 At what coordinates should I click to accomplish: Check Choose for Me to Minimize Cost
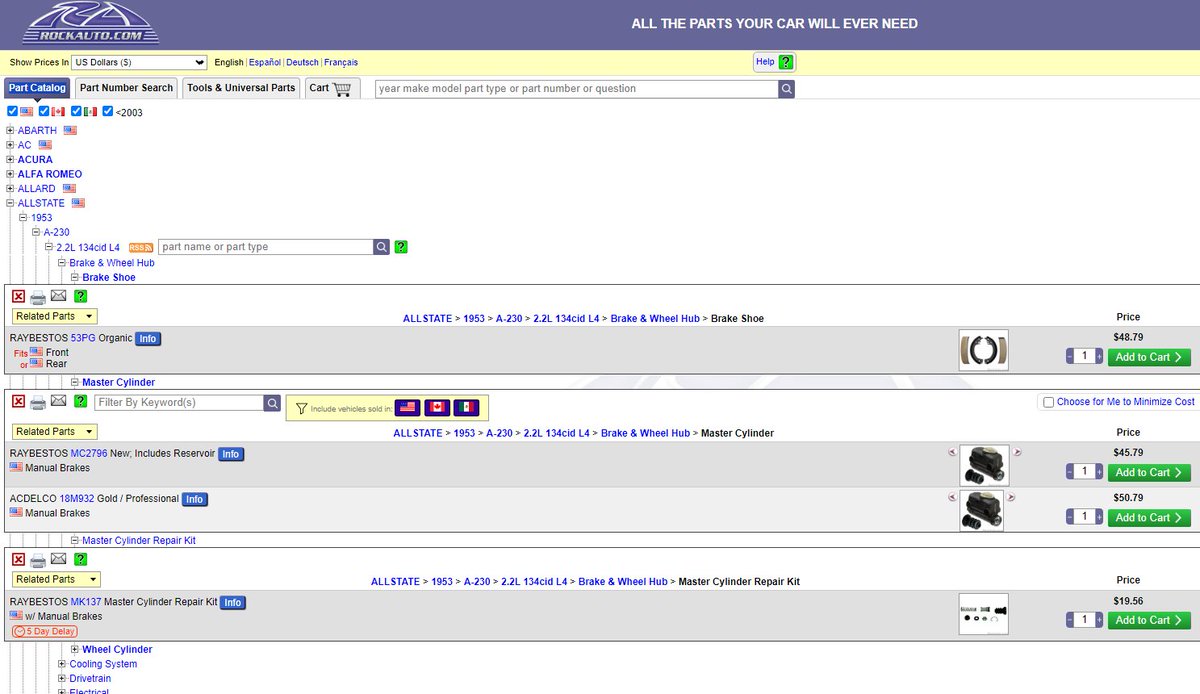coord(1048,402)
